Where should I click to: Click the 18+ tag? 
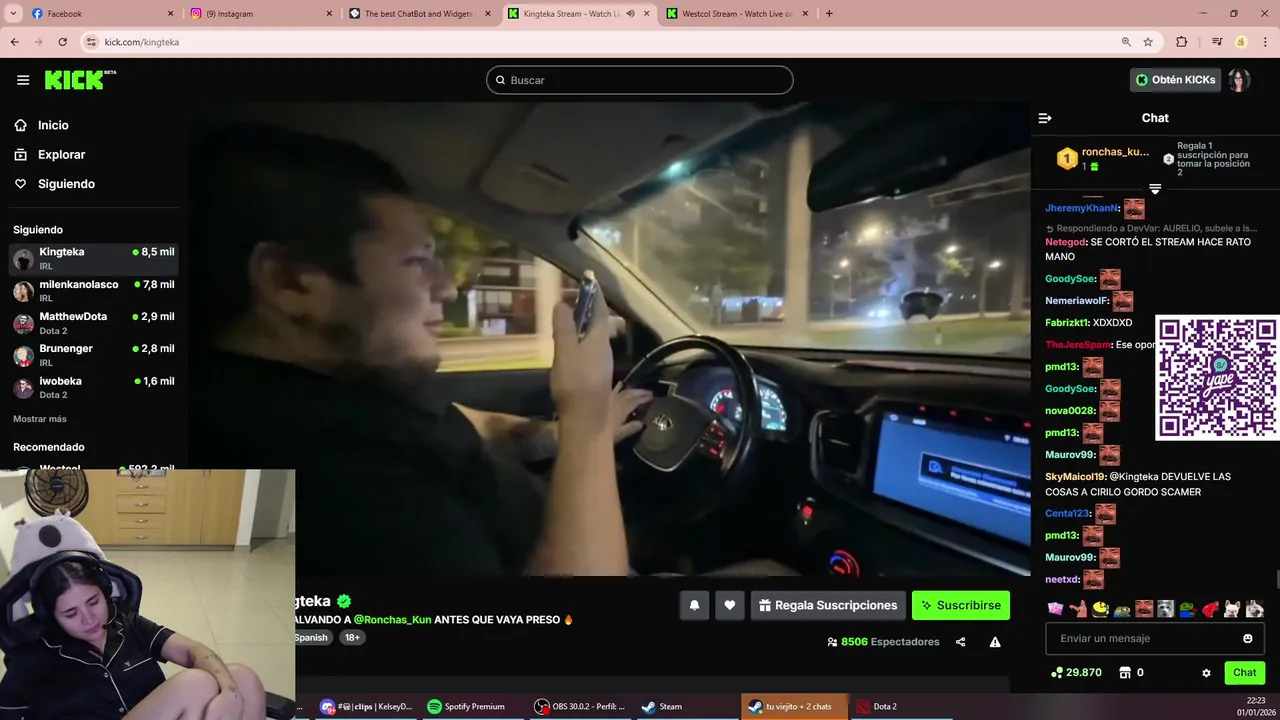tap(352, 638)
